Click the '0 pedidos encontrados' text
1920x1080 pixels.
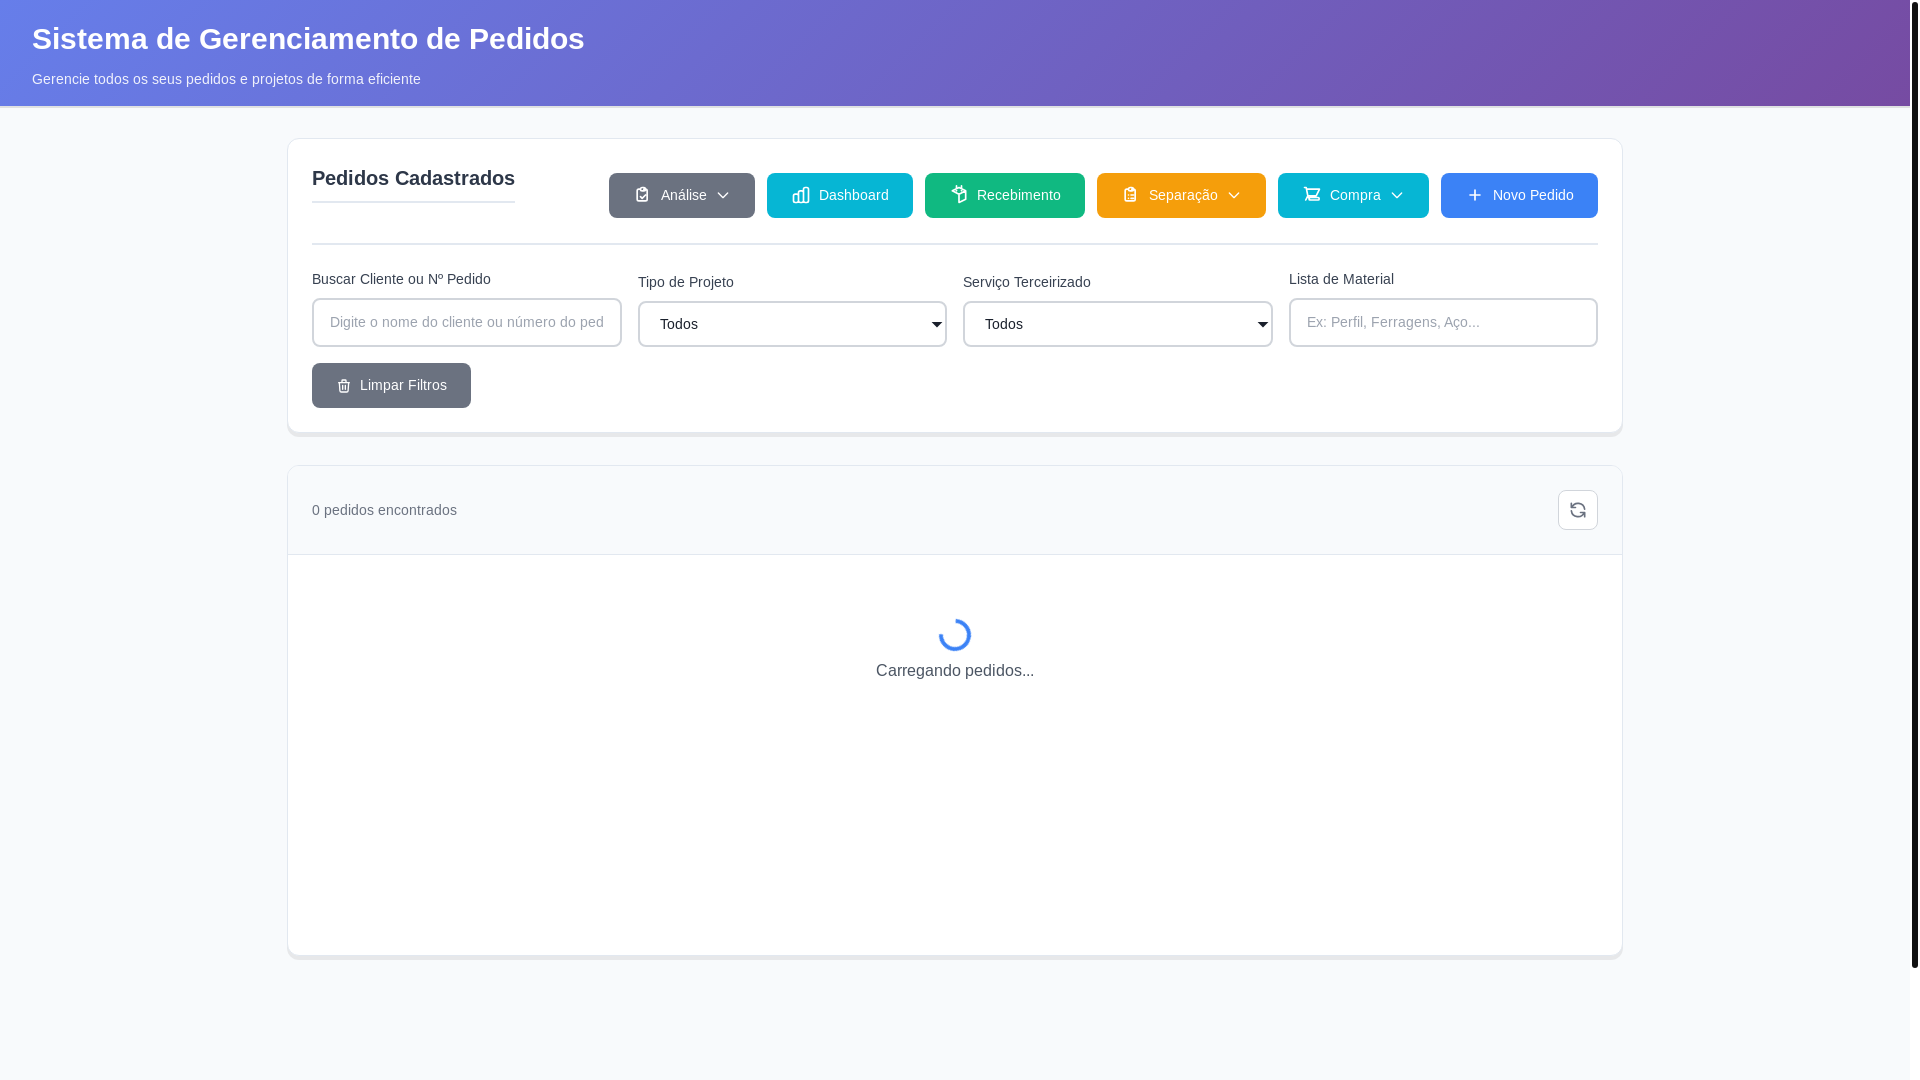384,510
